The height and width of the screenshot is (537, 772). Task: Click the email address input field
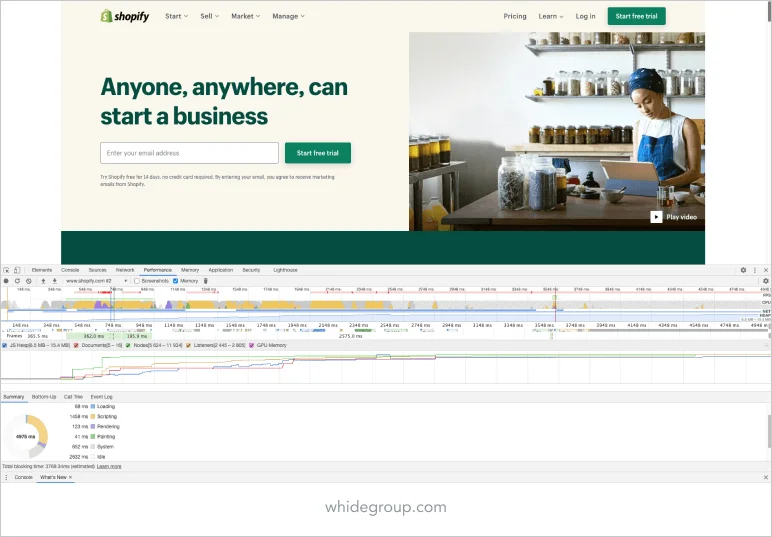pos(190,153)
